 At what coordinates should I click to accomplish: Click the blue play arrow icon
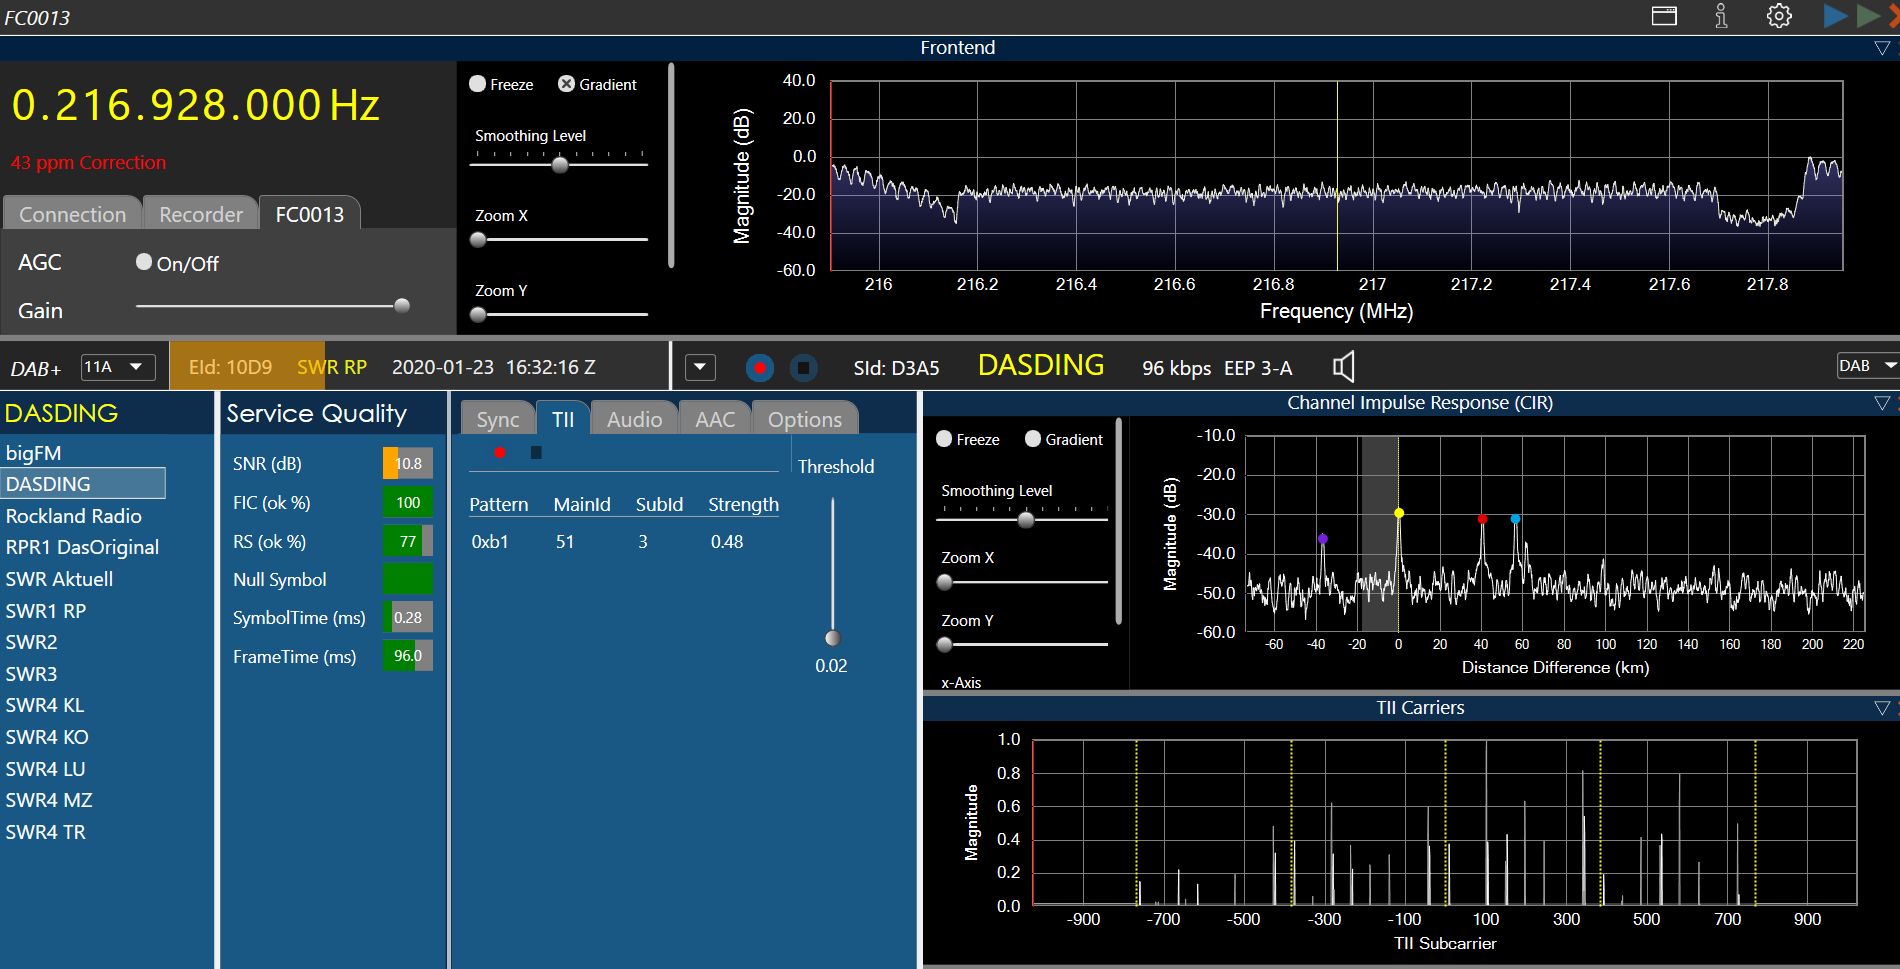[1835, 16]
